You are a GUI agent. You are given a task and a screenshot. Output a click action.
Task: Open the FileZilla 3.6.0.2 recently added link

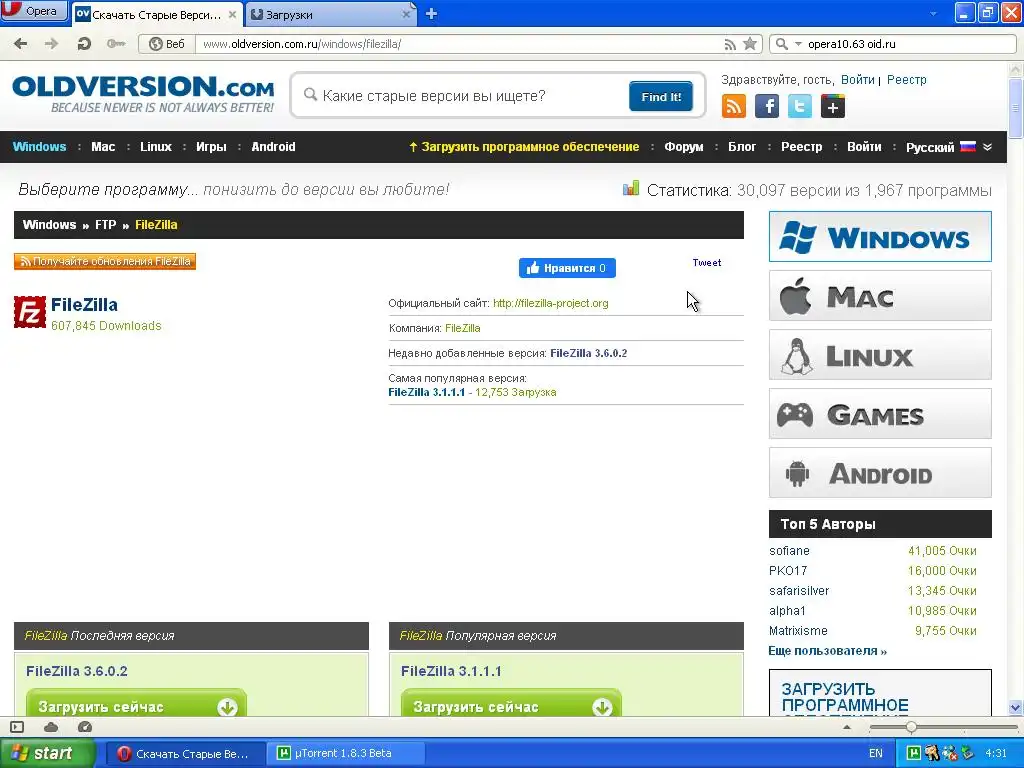click(588, 353)
